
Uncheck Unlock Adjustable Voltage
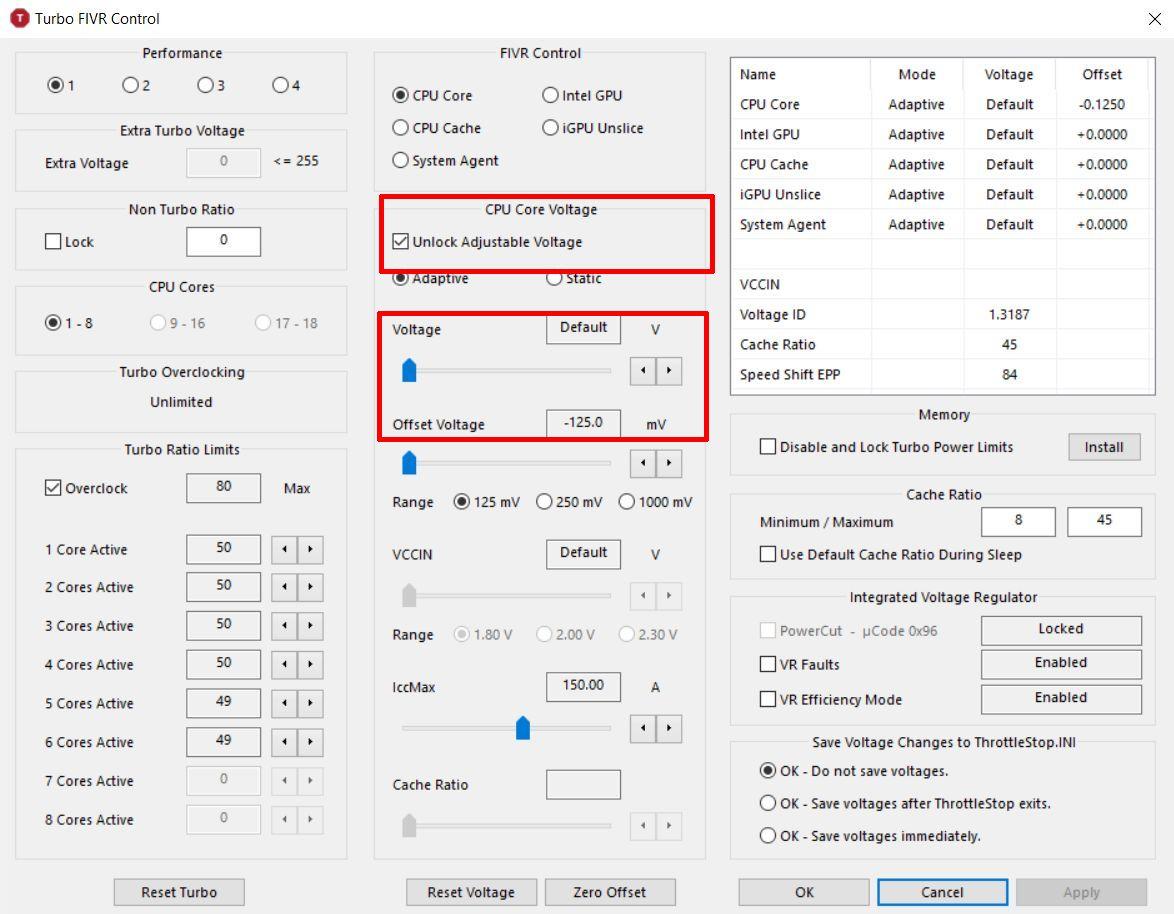tap(401, 242)
